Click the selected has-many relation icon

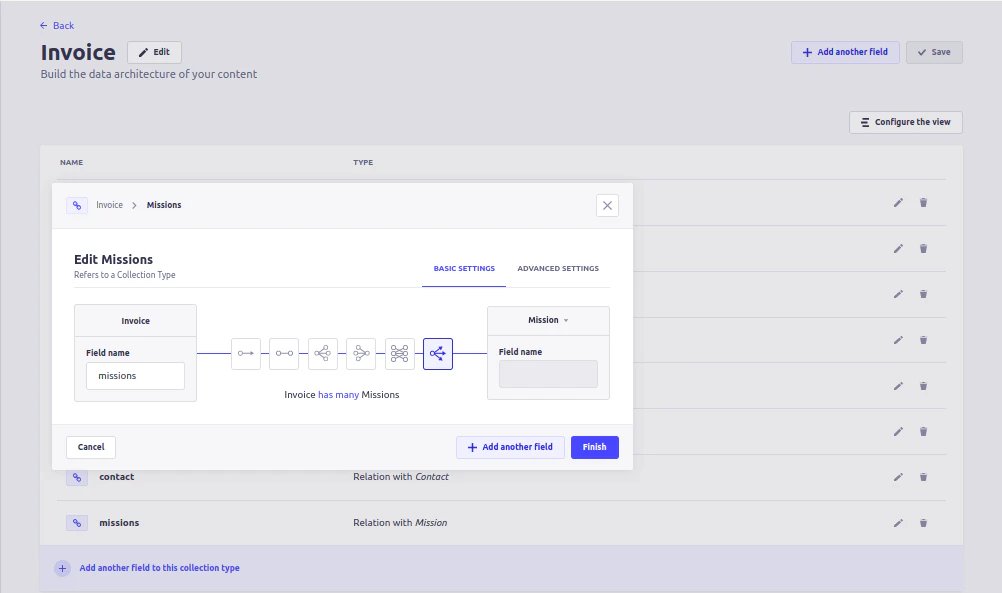[x=437, y=353]
